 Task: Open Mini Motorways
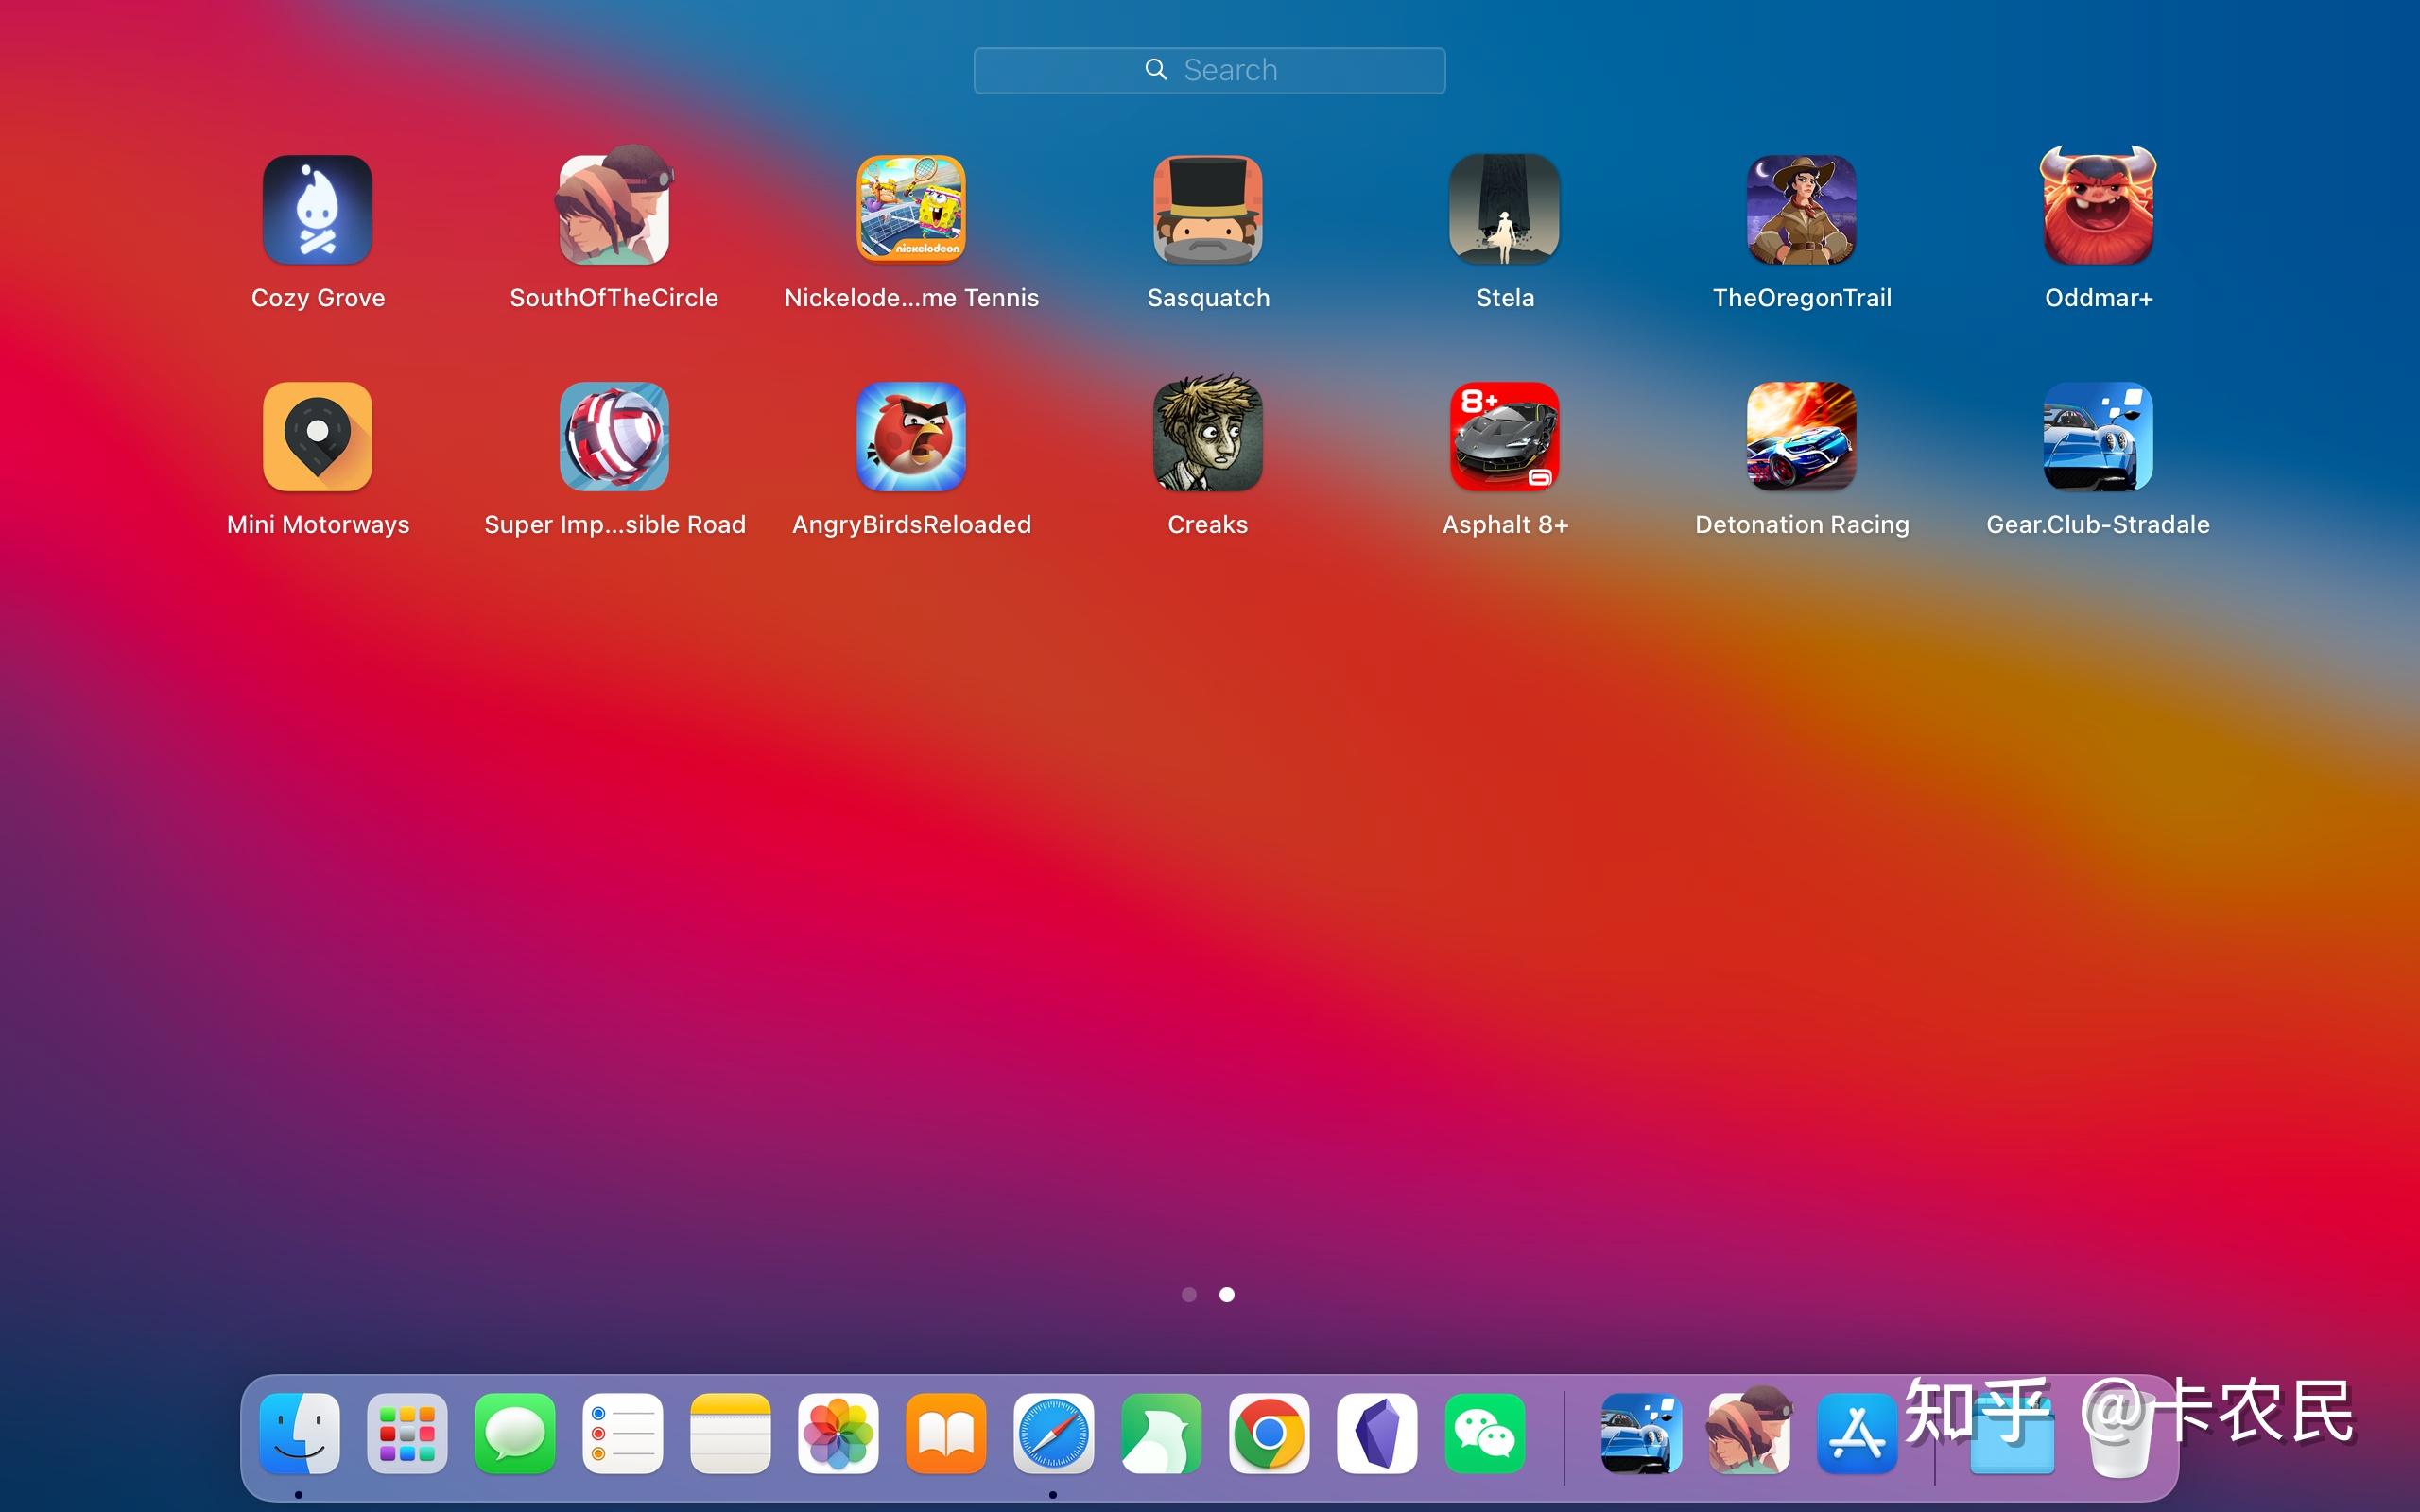click(317, 437)
